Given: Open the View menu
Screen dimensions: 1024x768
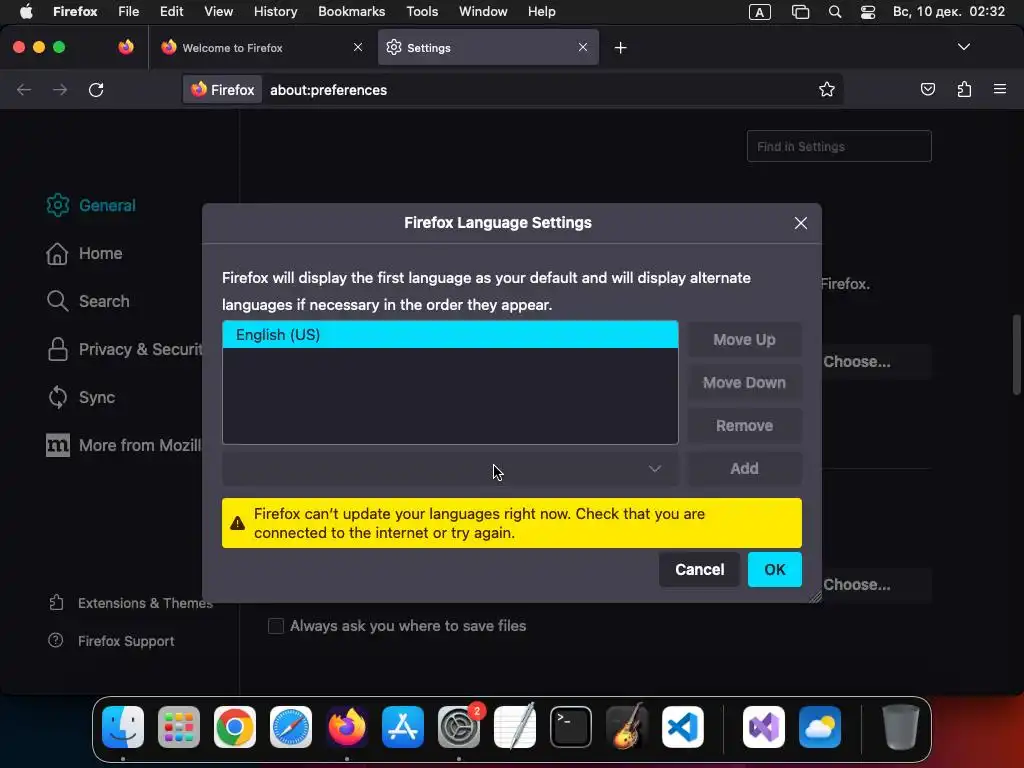Looking at the screenshot, I should coord(218,12).
